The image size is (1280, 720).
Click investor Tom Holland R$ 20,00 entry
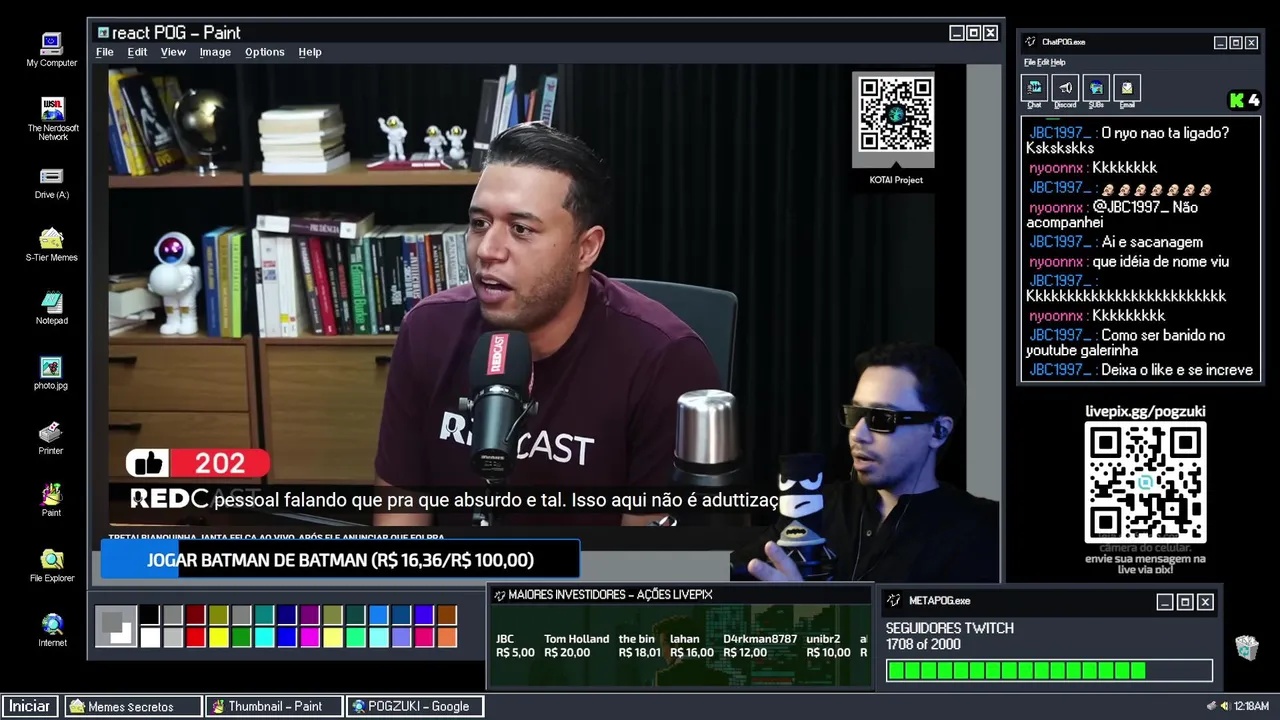pos(576,645)
